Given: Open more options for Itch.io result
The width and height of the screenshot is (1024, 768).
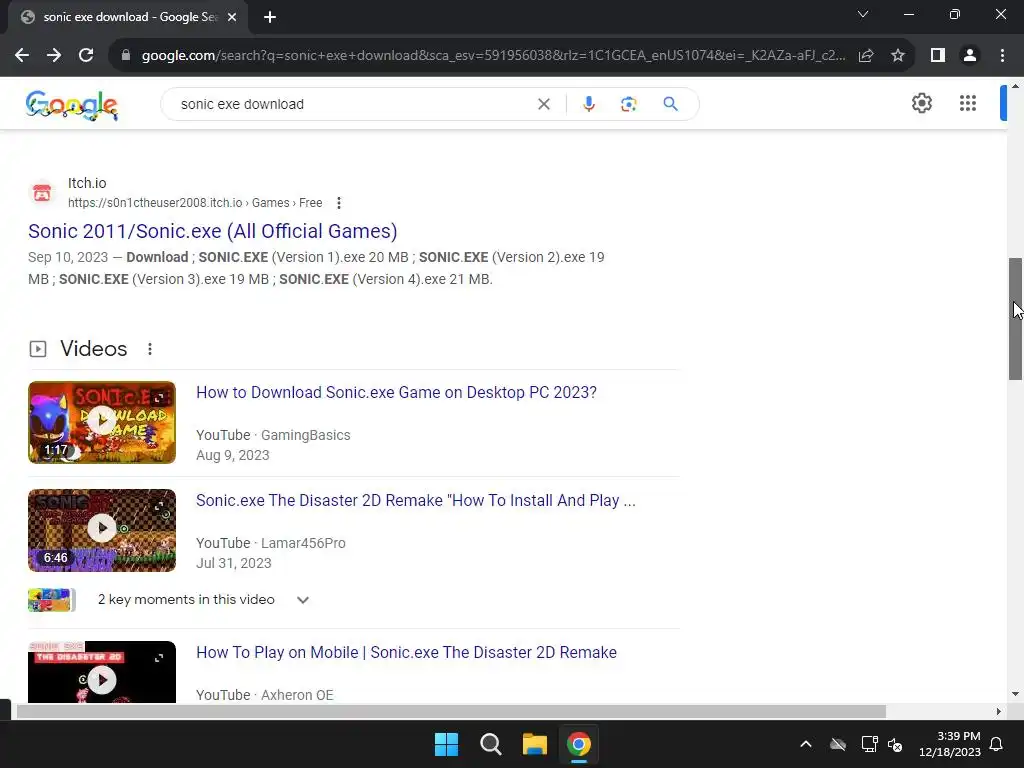Looking at the screenshot, I should (338, 203).
